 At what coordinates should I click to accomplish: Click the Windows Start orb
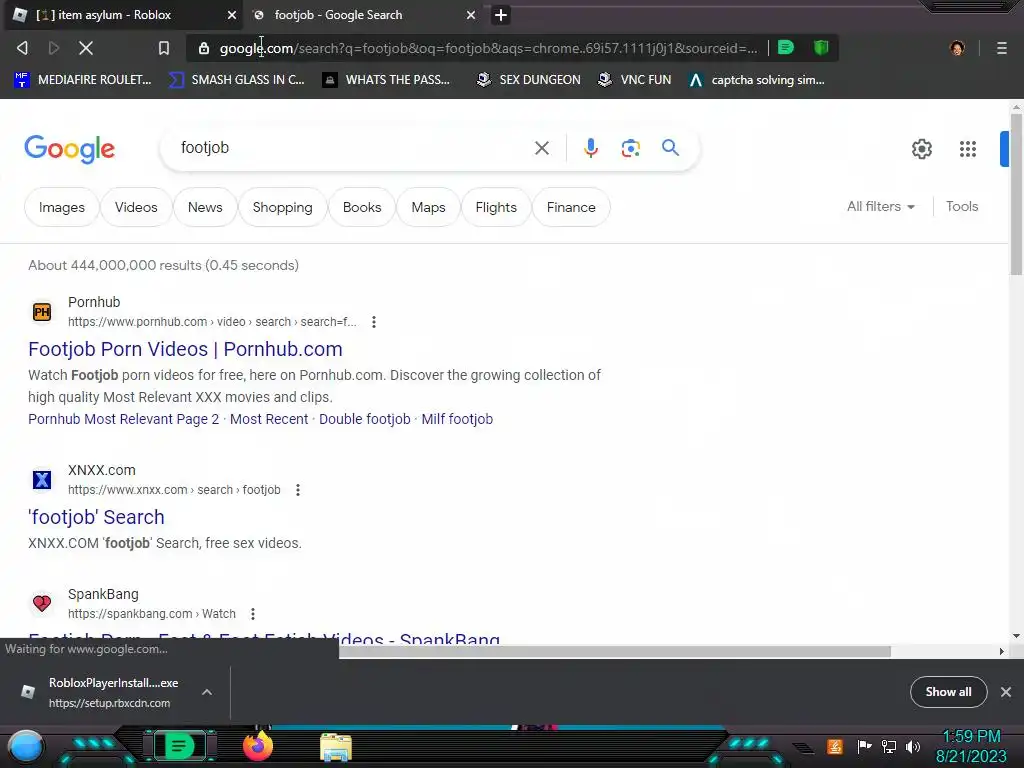[x=26, y=746]
